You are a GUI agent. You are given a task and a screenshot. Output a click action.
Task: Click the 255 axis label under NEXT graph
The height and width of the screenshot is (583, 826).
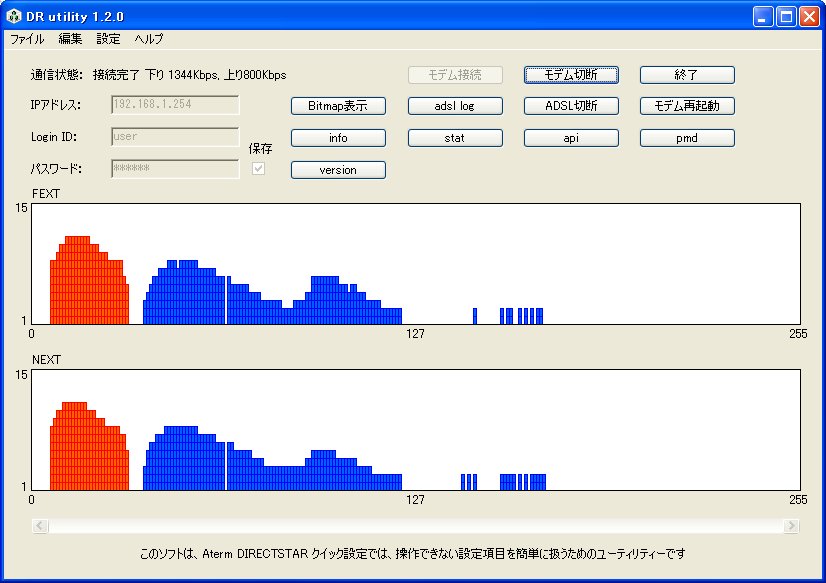(798, 499)
